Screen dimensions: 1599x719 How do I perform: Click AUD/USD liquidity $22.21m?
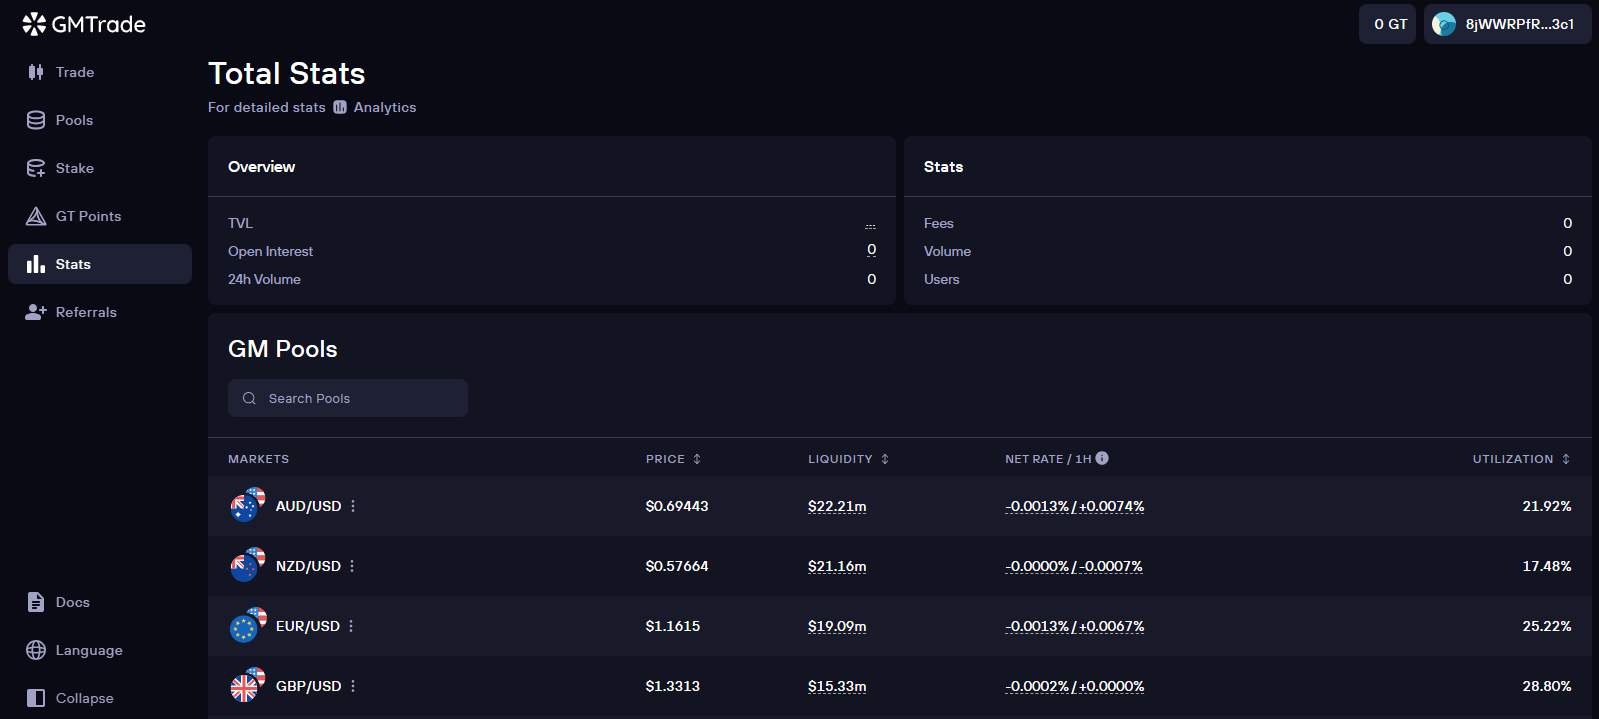(837, 506)
